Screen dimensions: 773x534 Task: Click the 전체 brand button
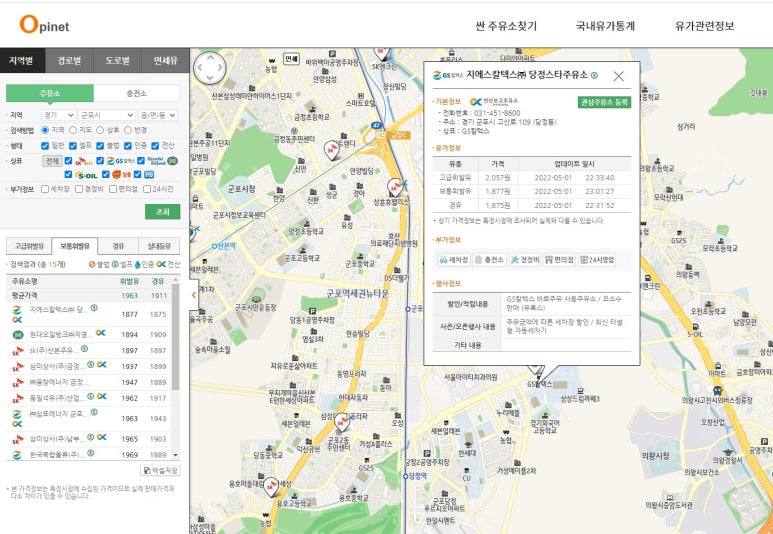click(52, 161)
